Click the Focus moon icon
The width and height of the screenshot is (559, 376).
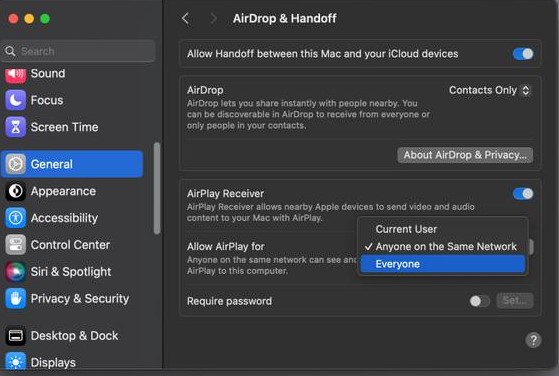point(15,100)
